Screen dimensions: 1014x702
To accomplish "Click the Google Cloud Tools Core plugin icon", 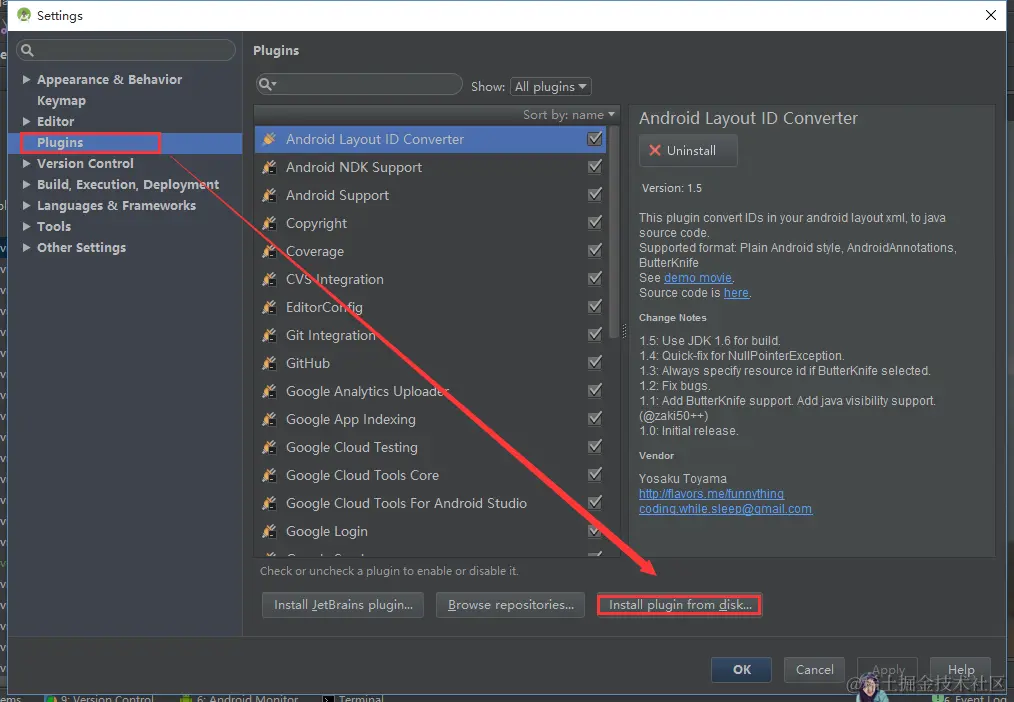I will point(269,475).
